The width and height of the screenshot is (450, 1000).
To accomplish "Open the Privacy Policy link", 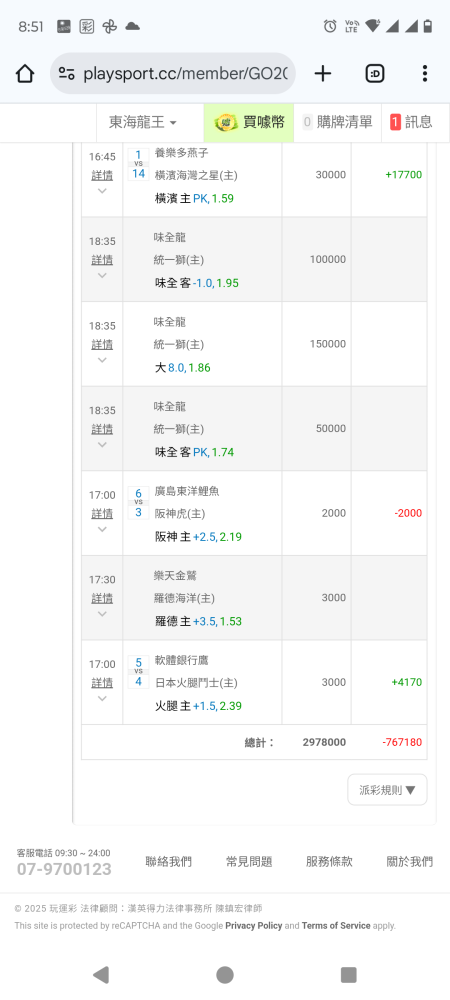I will (254, 925).
